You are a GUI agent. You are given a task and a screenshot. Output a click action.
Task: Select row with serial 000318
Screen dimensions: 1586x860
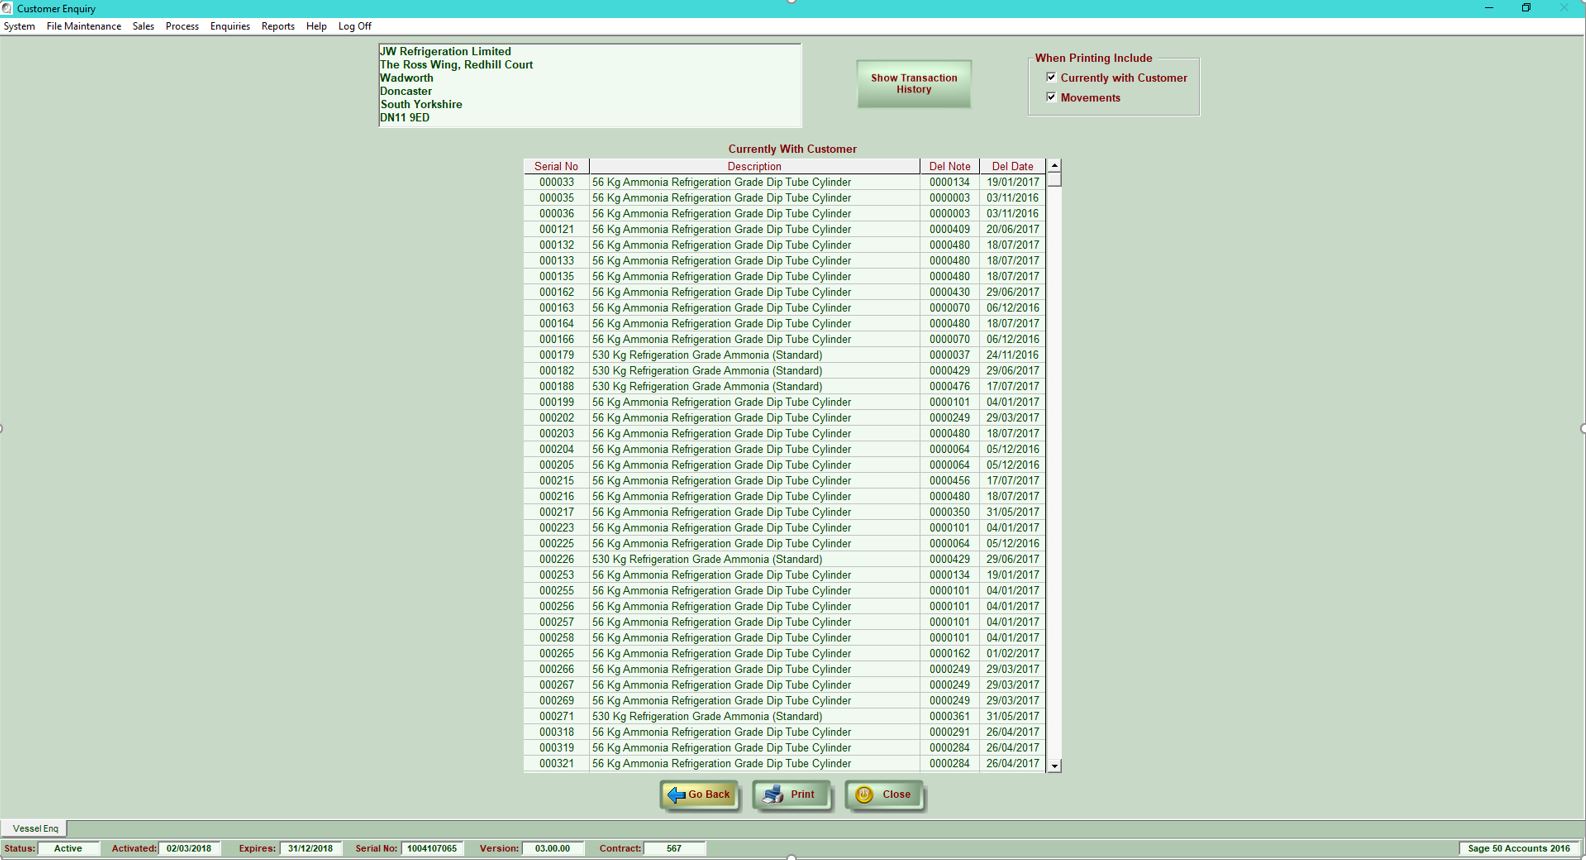[x=784, y=732]
